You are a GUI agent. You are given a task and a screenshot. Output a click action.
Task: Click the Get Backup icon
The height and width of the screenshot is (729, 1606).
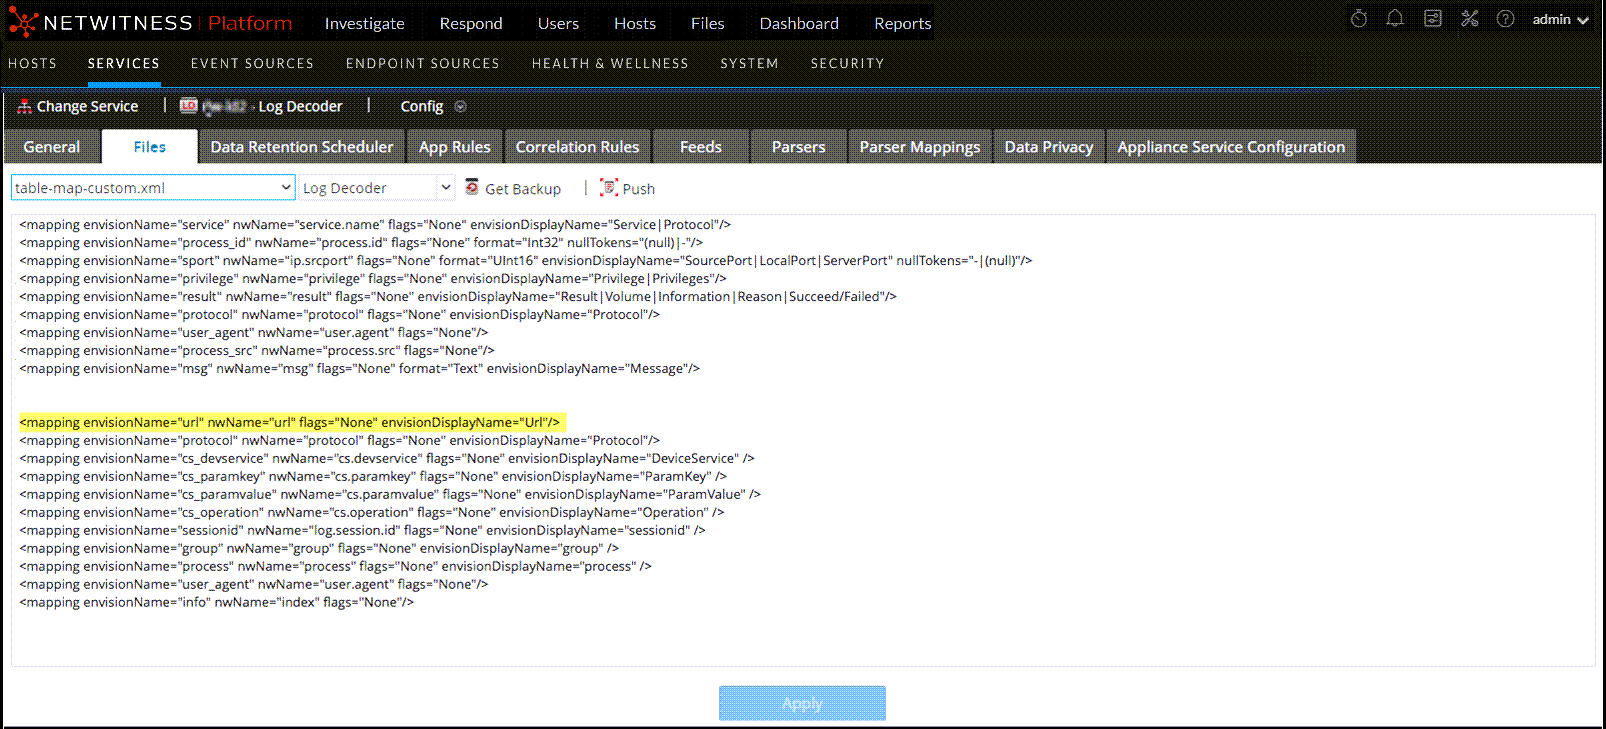click(472, 188)
